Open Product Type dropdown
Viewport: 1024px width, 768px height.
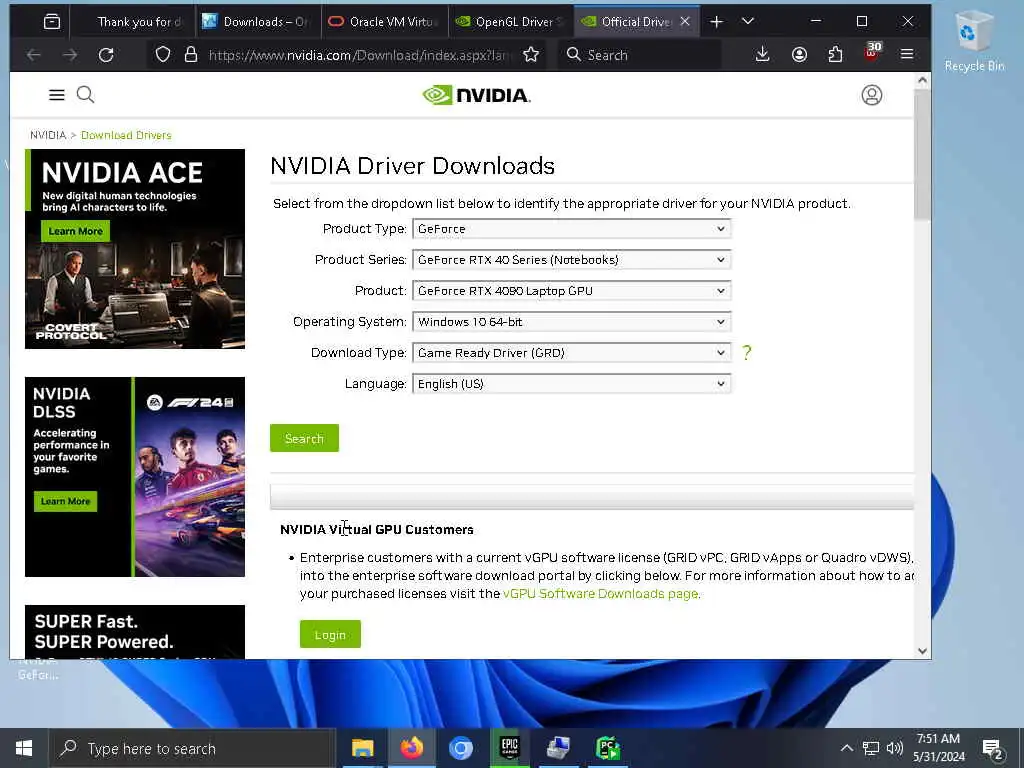571,229
